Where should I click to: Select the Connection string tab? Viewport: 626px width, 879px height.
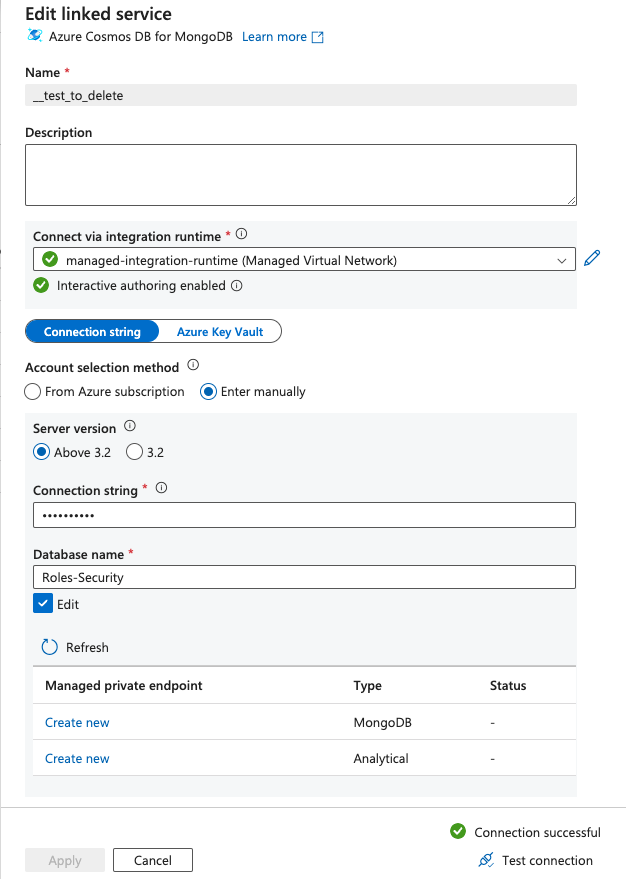91,332
